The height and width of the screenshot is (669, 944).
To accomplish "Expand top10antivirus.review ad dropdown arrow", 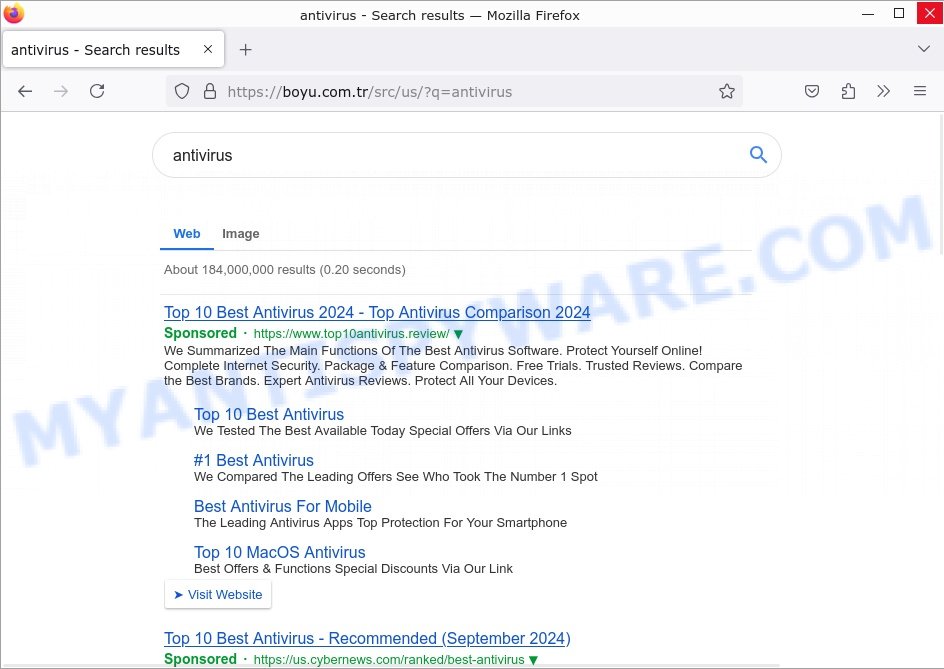I will tap(458, 334).
